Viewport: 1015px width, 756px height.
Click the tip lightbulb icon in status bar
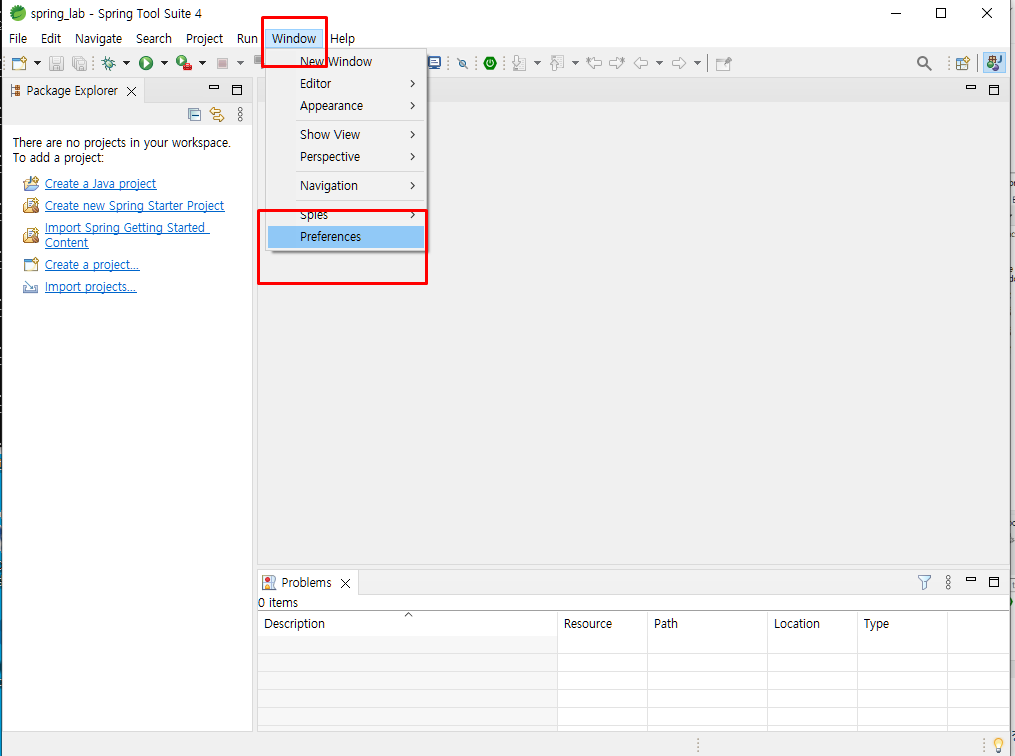[998, 744]
